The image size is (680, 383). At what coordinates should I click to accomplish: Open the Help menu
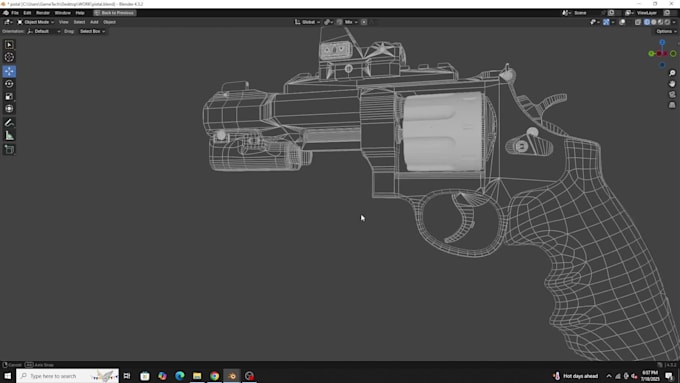(x=80, y=13)
